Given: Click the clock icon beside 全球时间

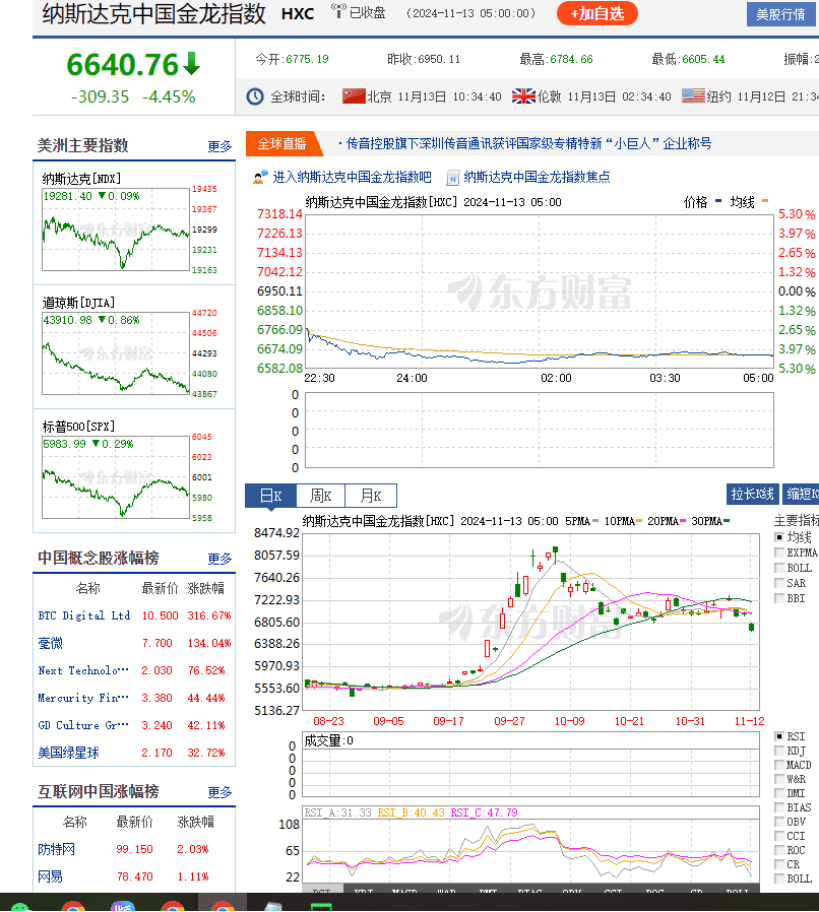Looking at the screenshot, I should [x=255, y=97].
